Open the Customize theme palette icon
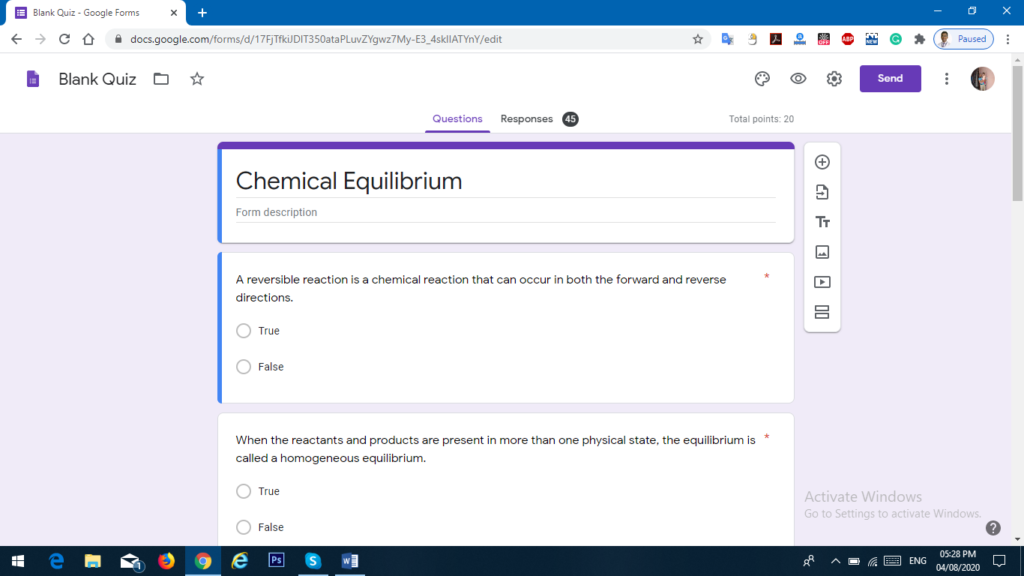 pyautogui.click(x=762, y=78)
